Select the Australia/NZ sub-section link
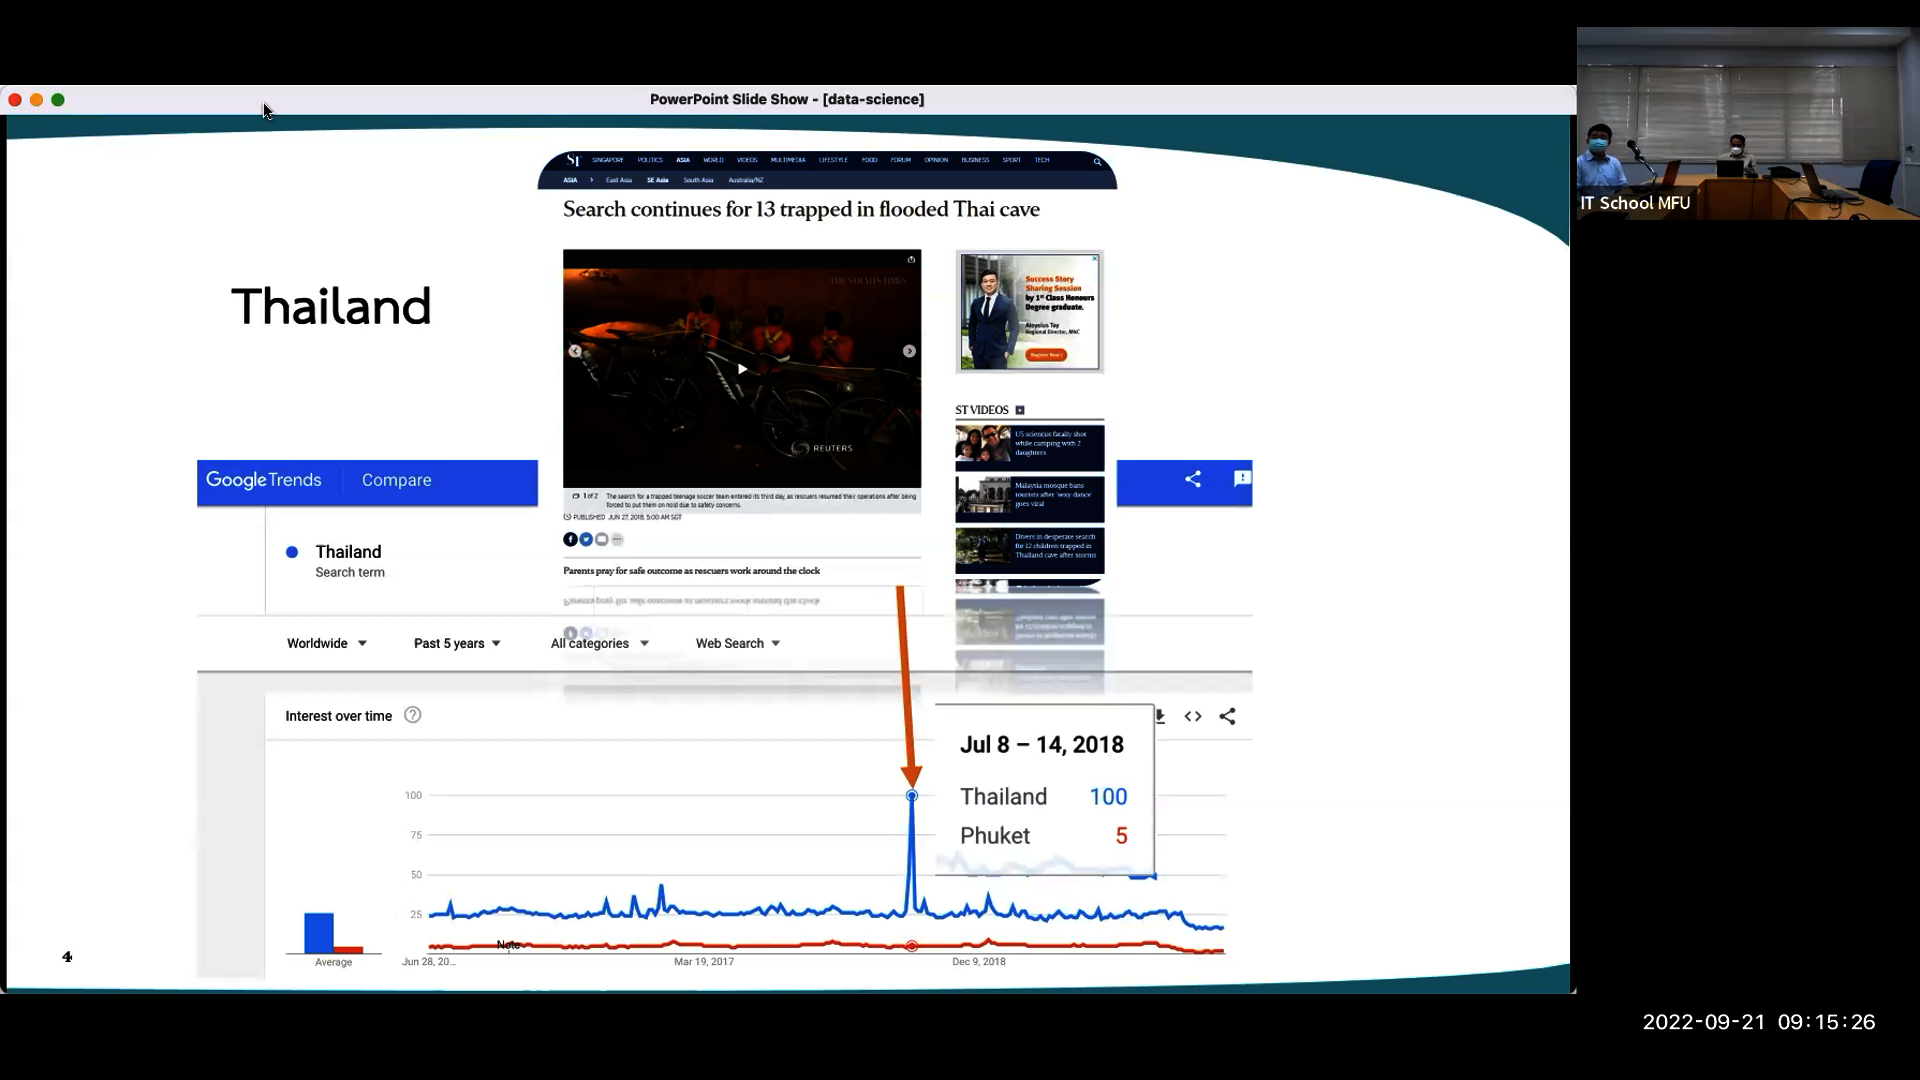 [746, 180]
